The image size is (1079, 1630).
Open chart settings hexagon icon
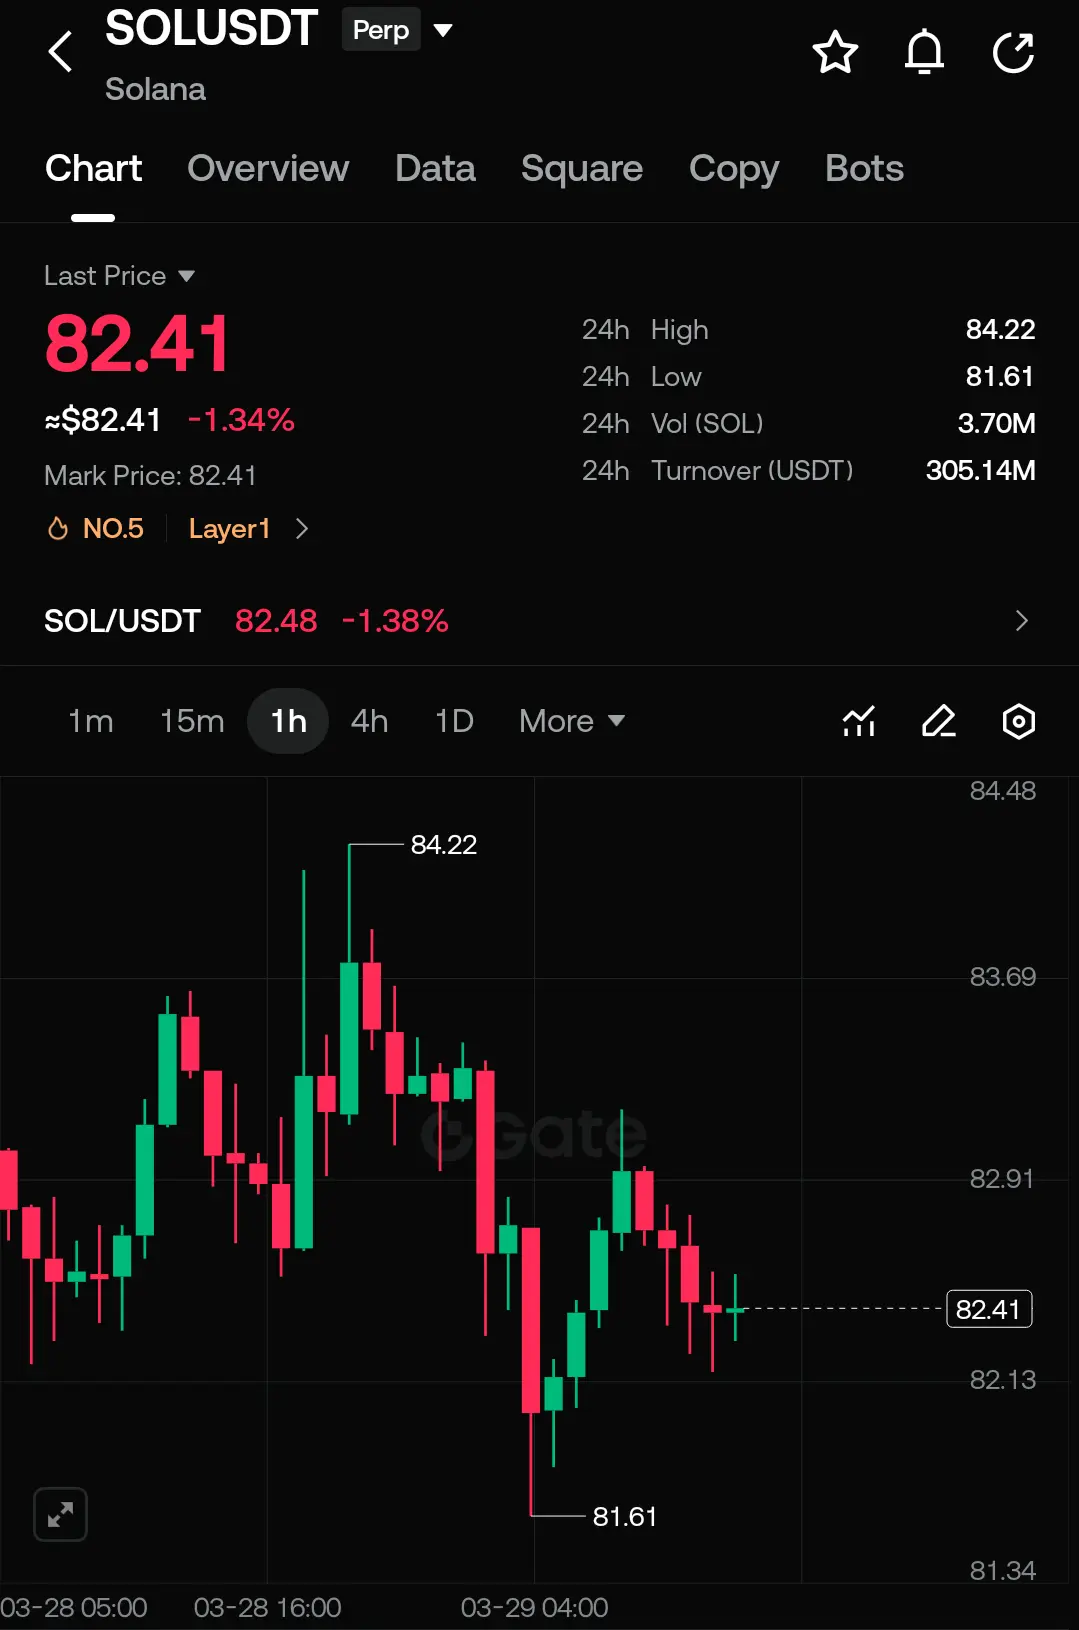(x=1018, y=721)
